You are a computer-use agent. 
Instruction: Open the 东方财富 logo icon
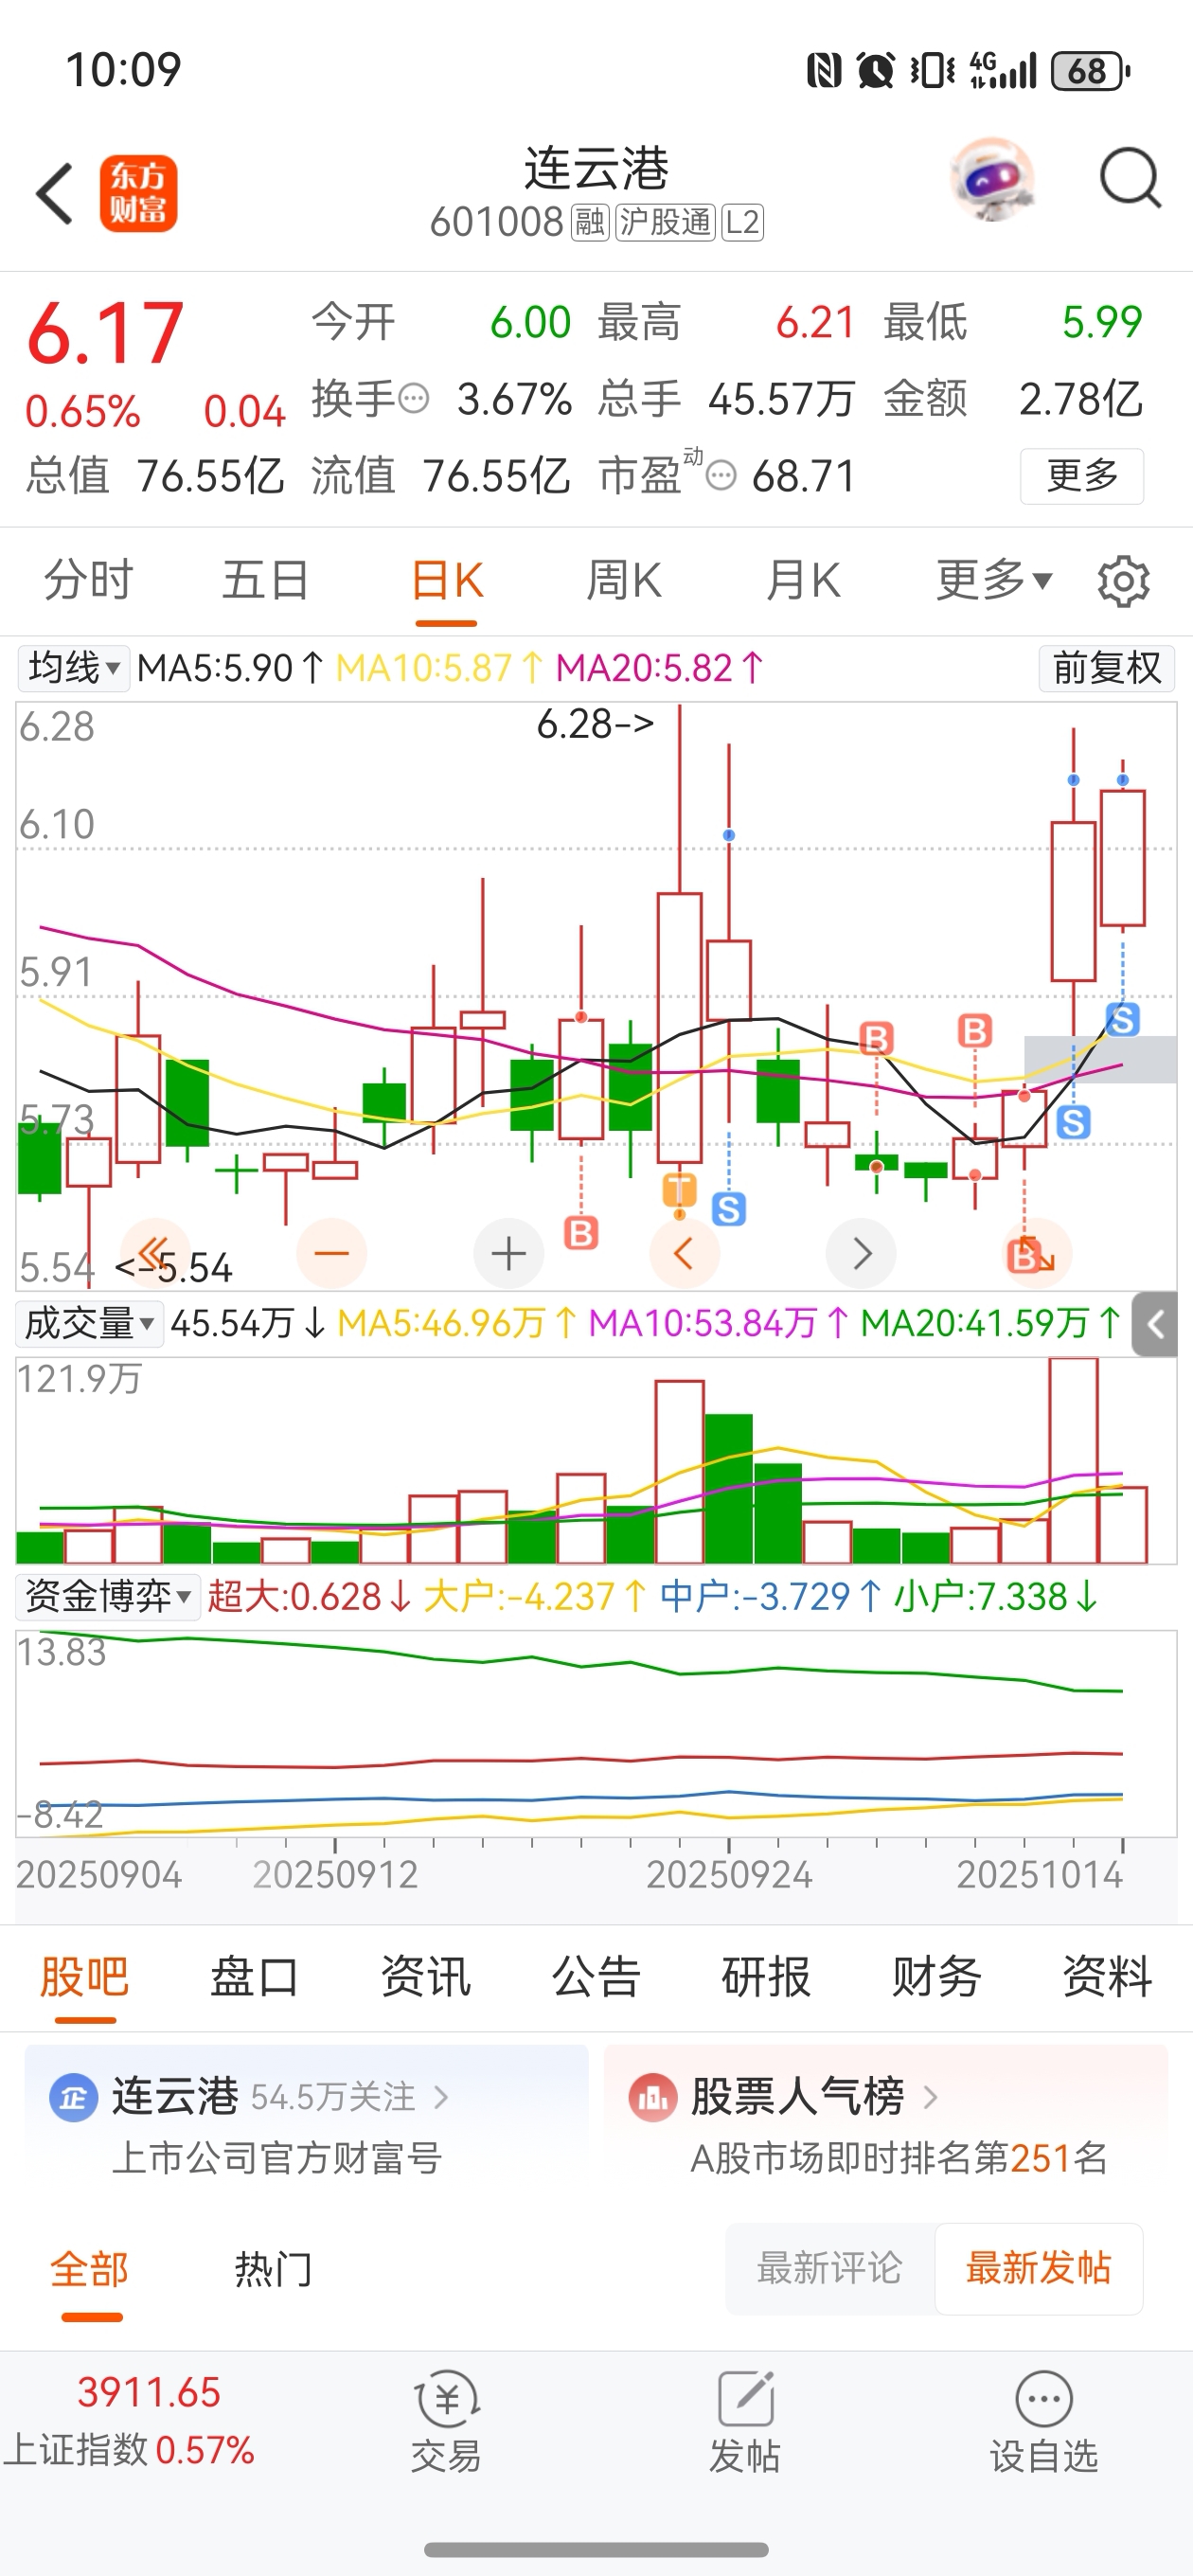coord(138,194)
